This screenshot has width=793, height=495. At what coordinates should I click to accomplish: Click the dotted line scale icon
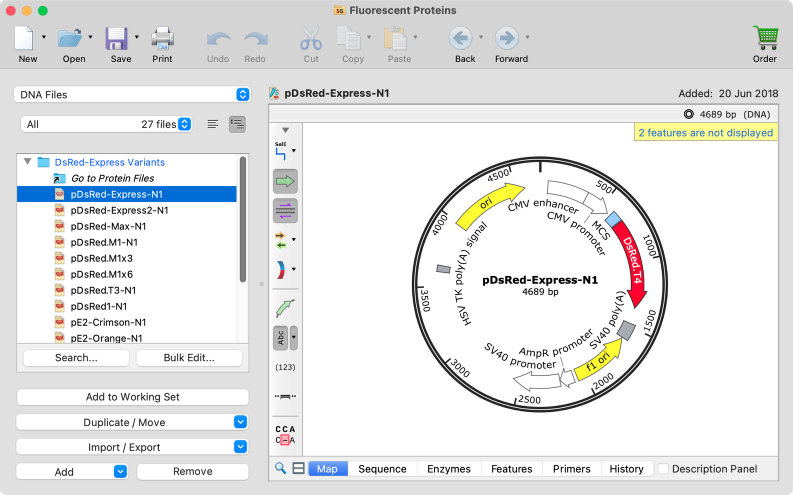pyautogui.click(x=285, y=396)
